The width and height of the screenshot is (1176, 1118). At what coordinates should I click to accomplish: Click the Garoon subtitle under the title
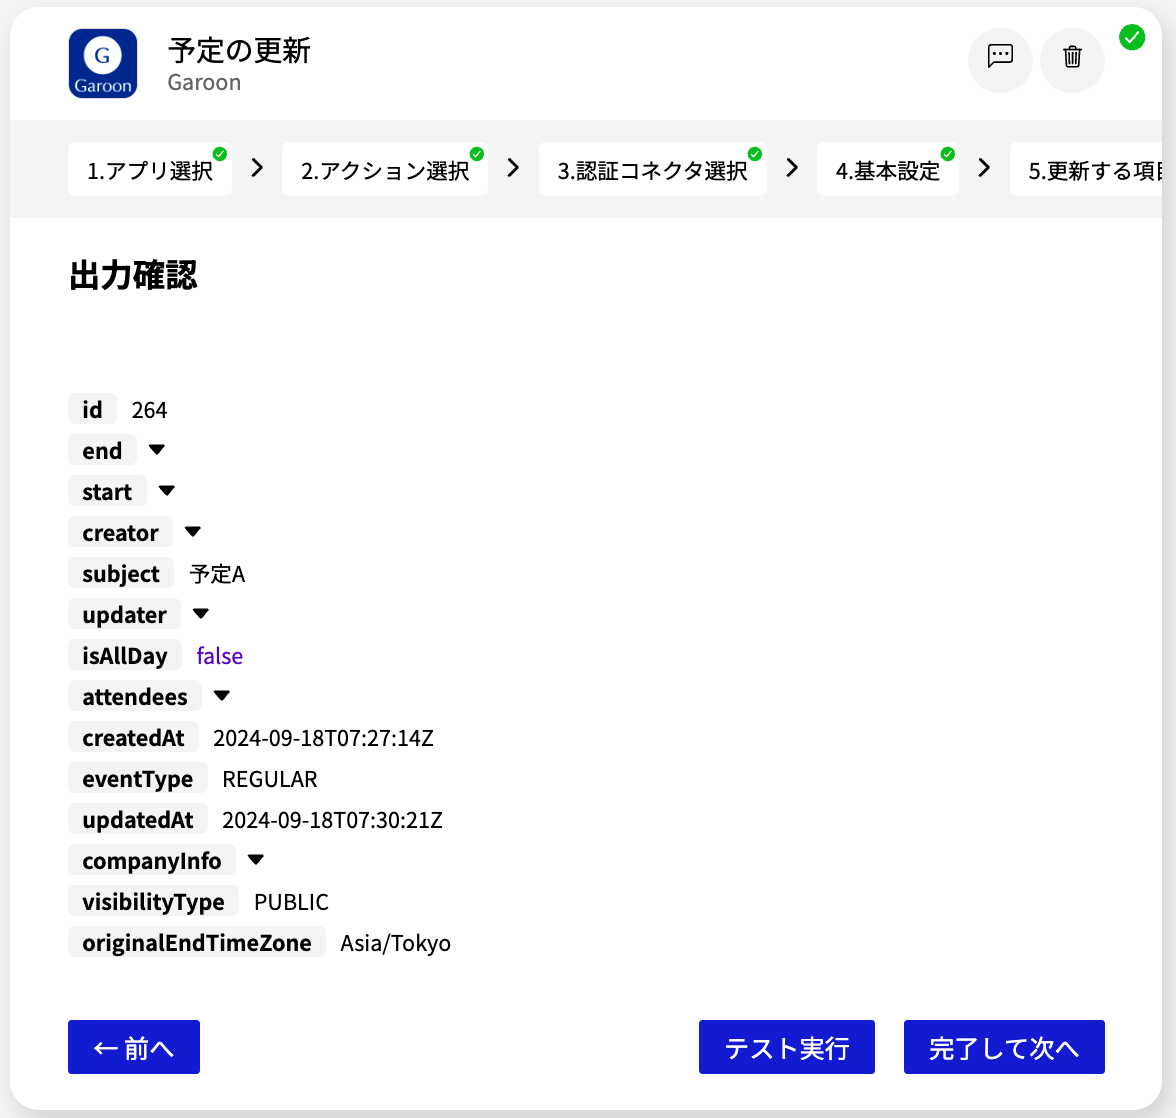pyautogui.click(x=204, y=82)
